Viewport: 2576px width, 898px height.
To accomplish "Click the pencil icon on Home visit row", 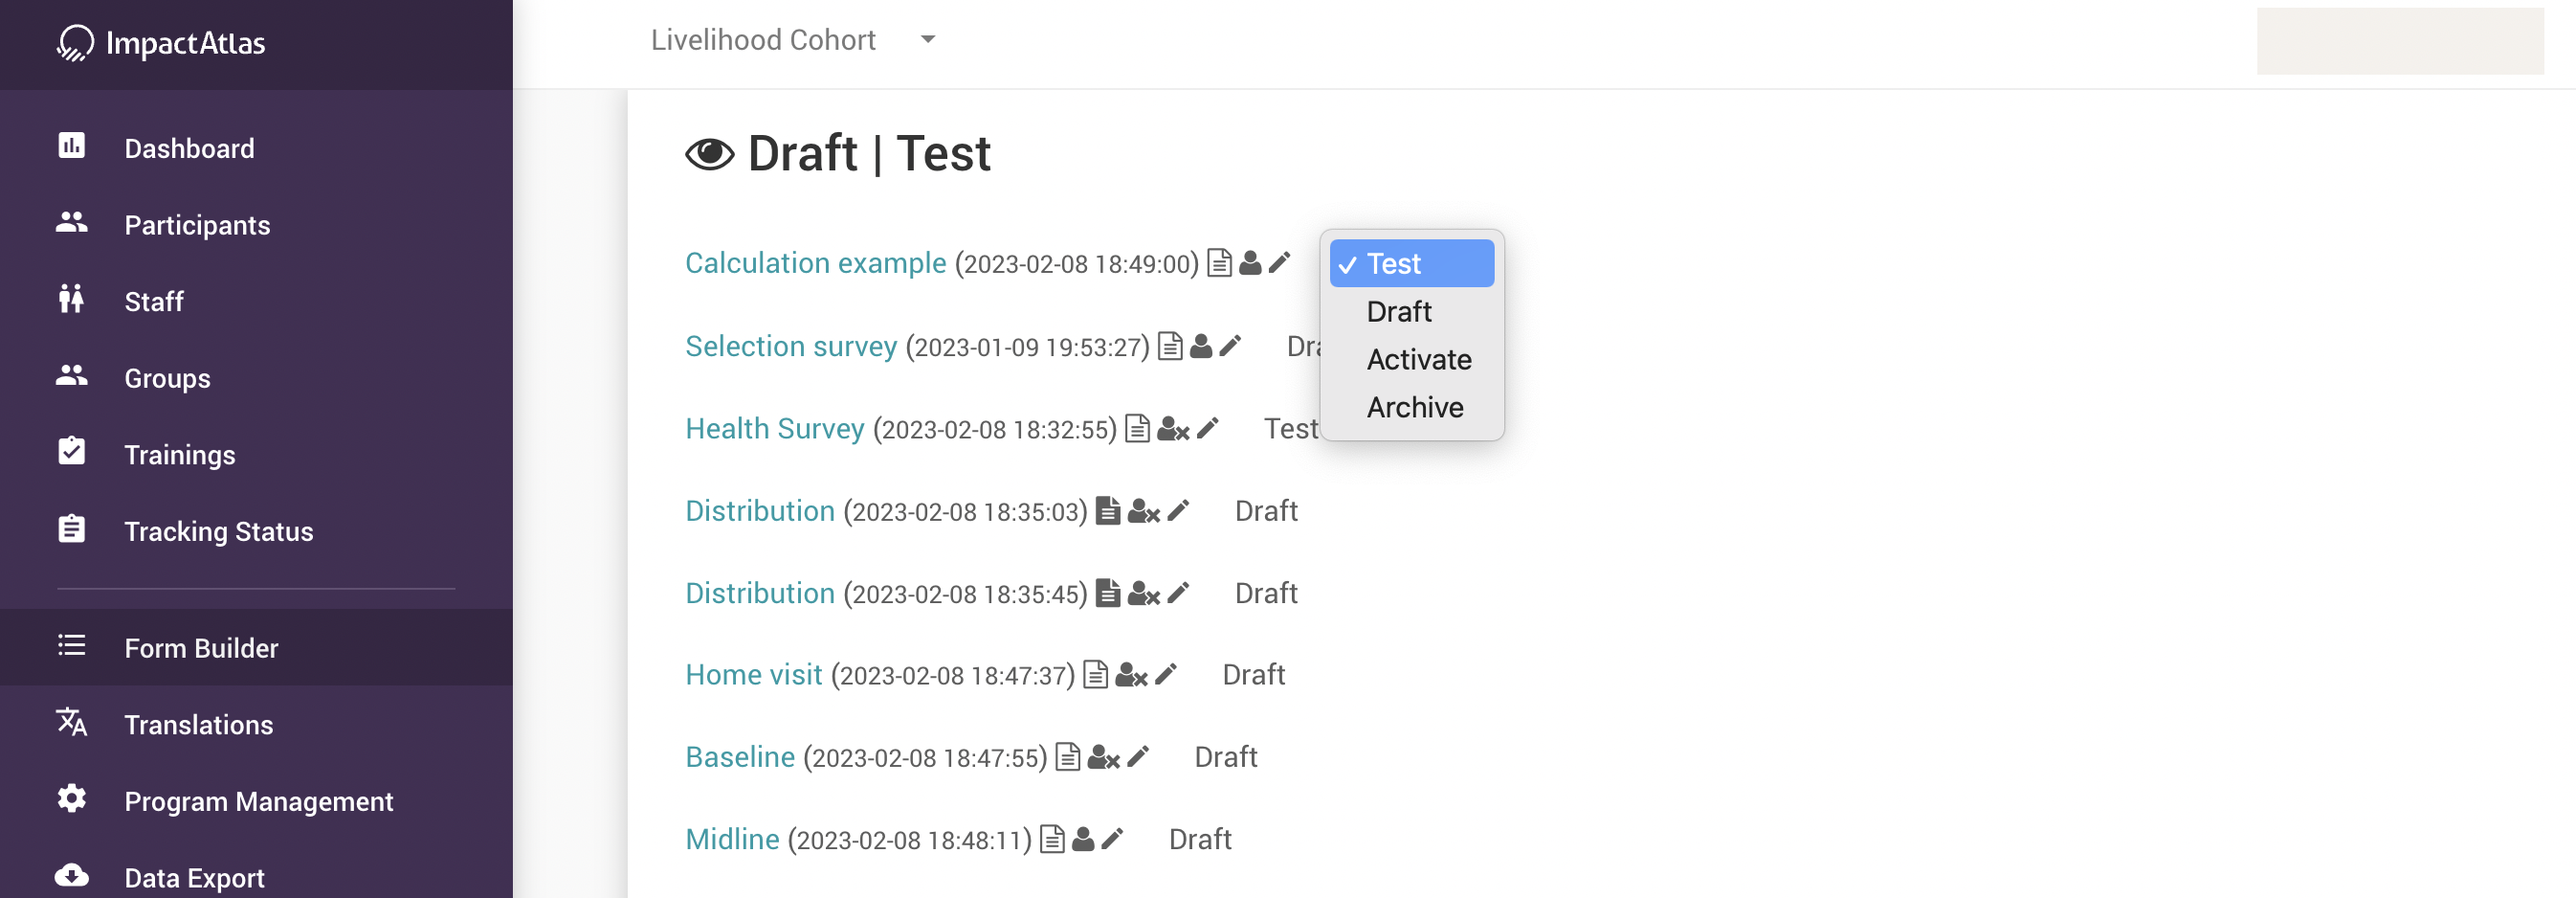I will 1166,675.
